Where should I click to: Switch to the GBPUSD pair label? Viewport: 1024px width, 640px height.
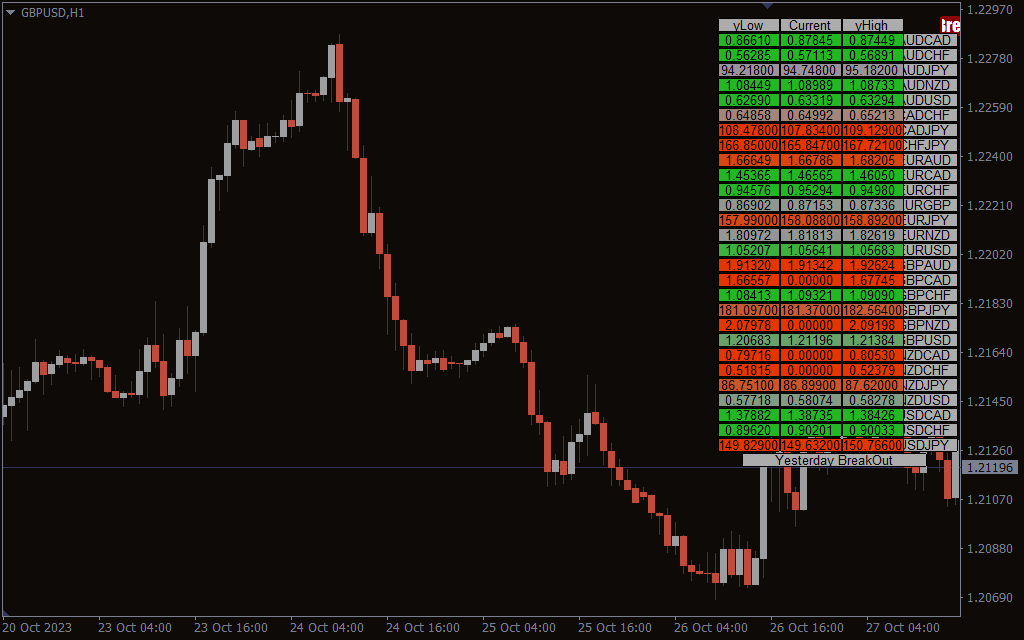[x=931, y=340]
